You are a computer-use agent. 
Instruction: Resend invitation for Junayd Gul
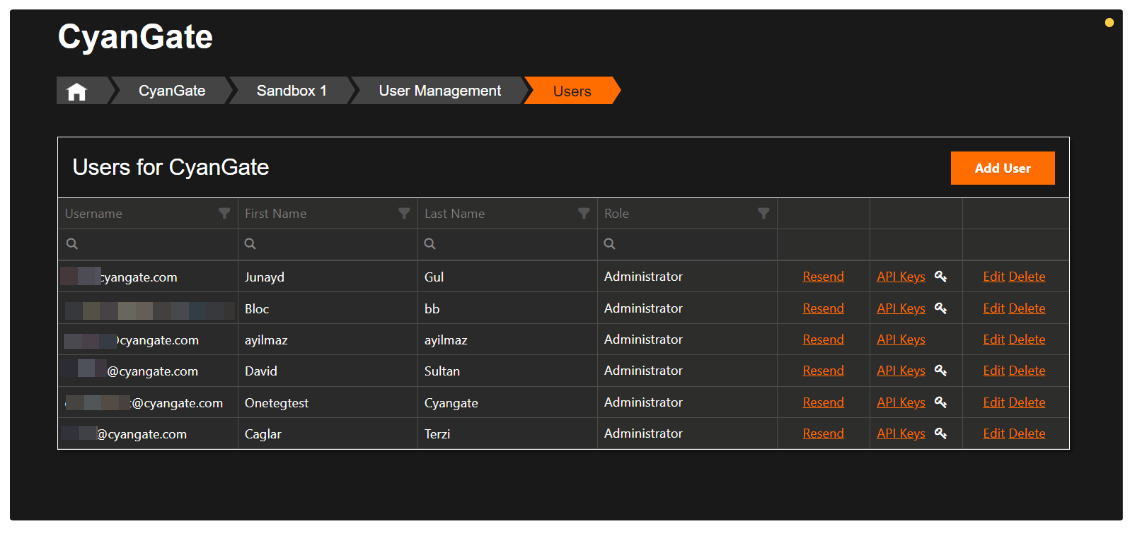click(x=823, y=277)
